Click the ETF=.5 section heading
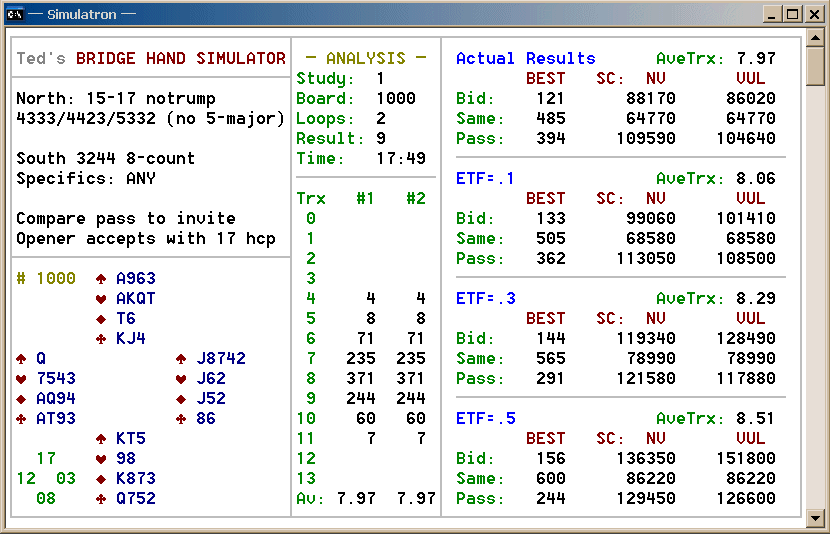Image resolution: width=830 pixels, height=534 pixels. (x=485, y=419)
